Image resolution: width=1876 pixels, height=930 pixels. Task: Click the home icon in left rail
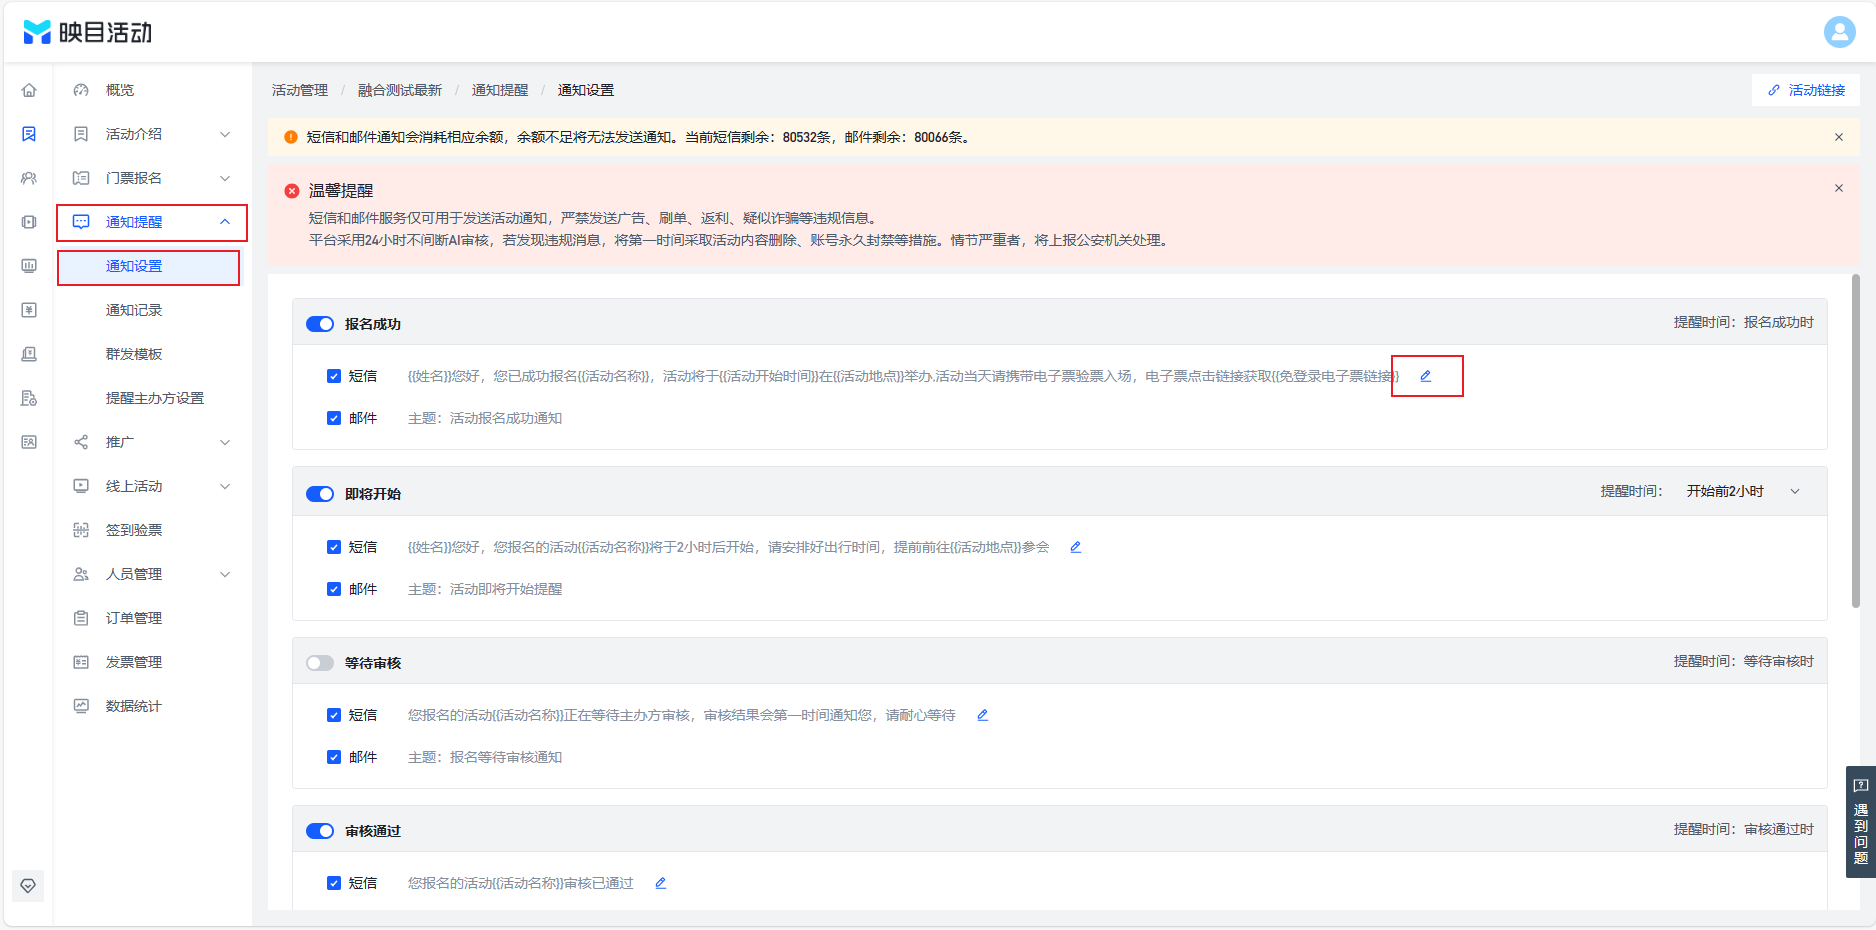[x=29, y=90]
